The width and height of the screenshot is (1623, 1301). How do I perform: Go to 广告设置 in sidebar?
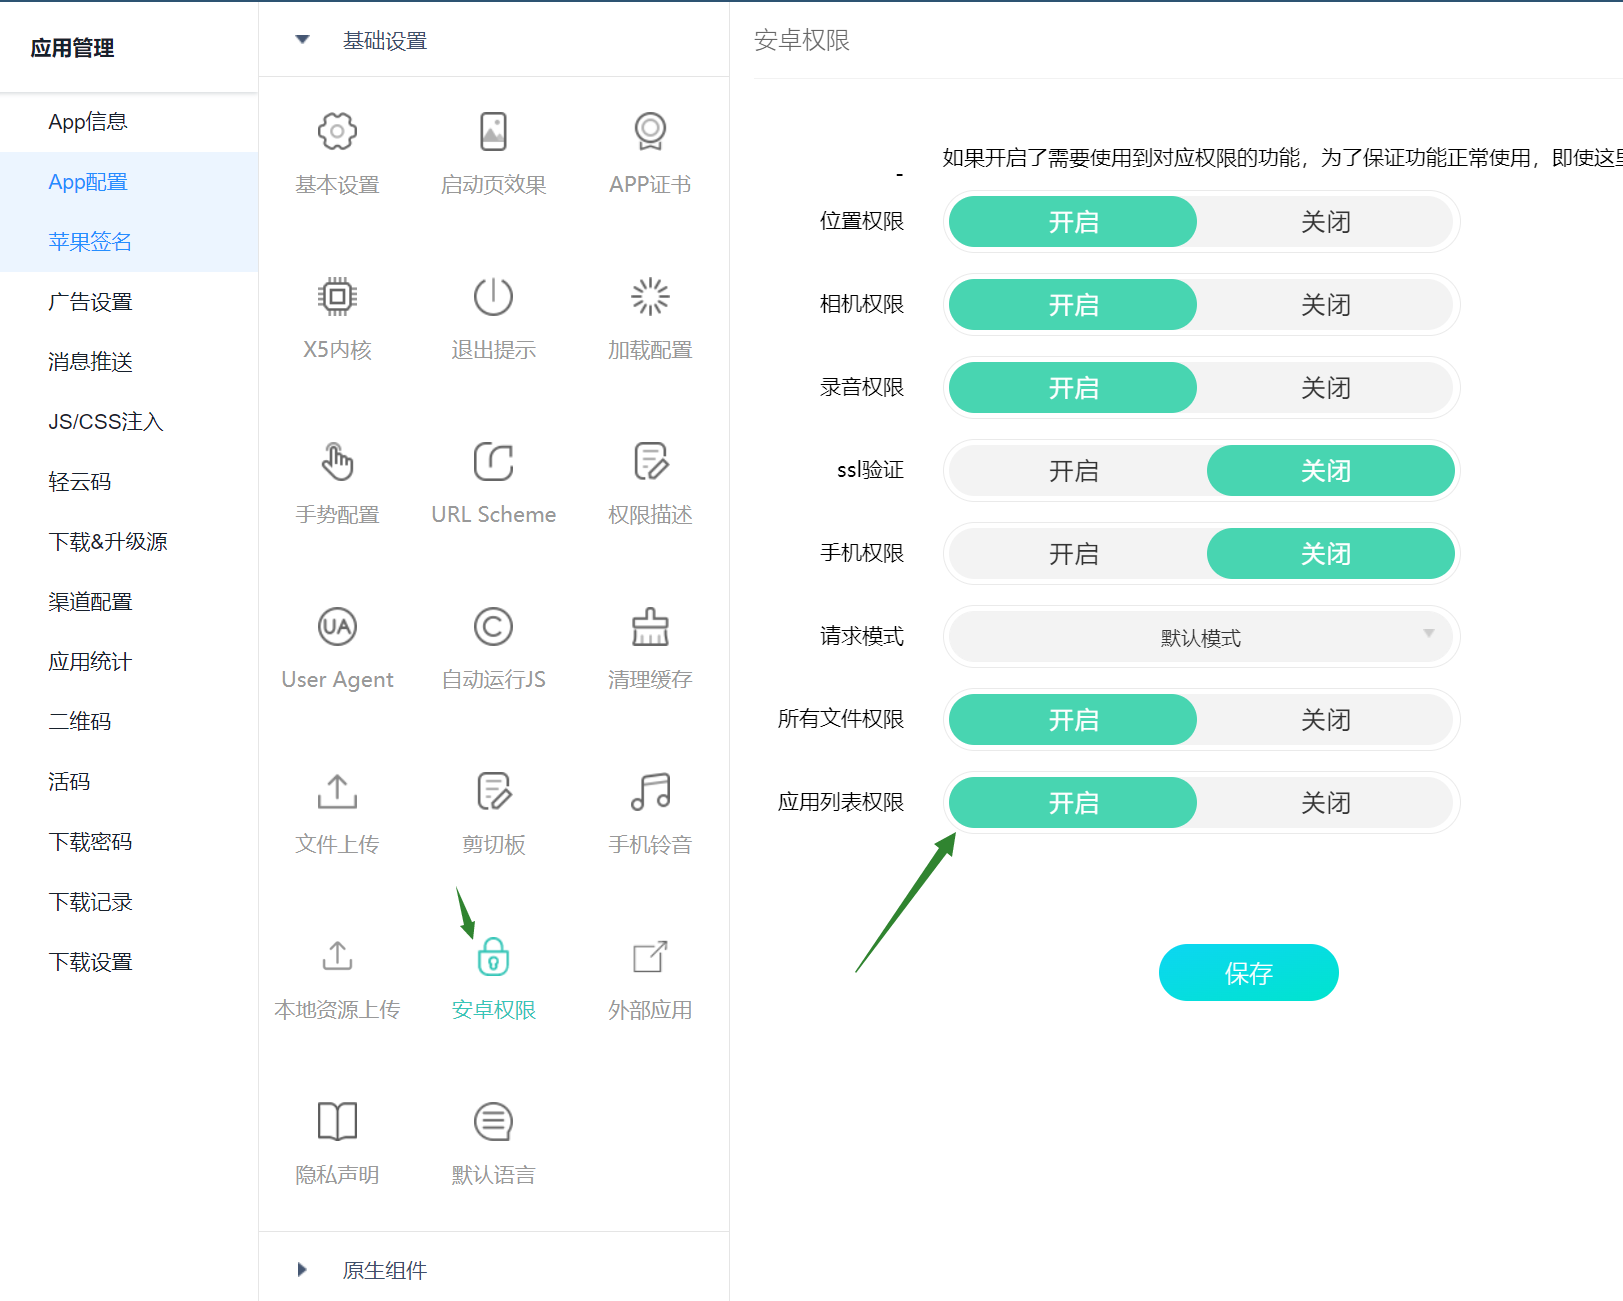pos(90,302)
